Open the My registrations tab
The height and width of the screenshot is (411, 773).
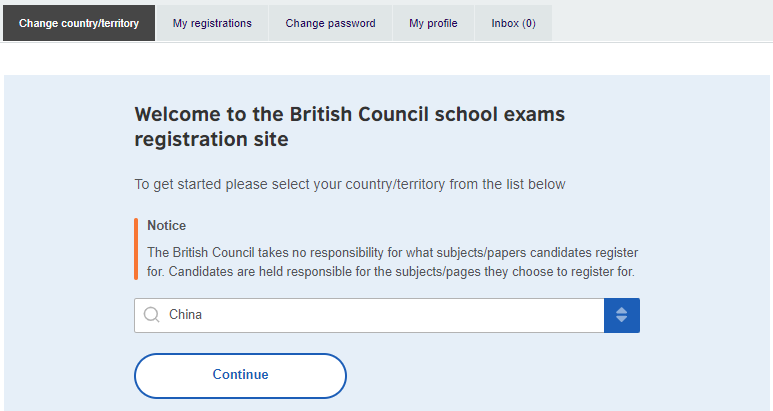(212, 23)
